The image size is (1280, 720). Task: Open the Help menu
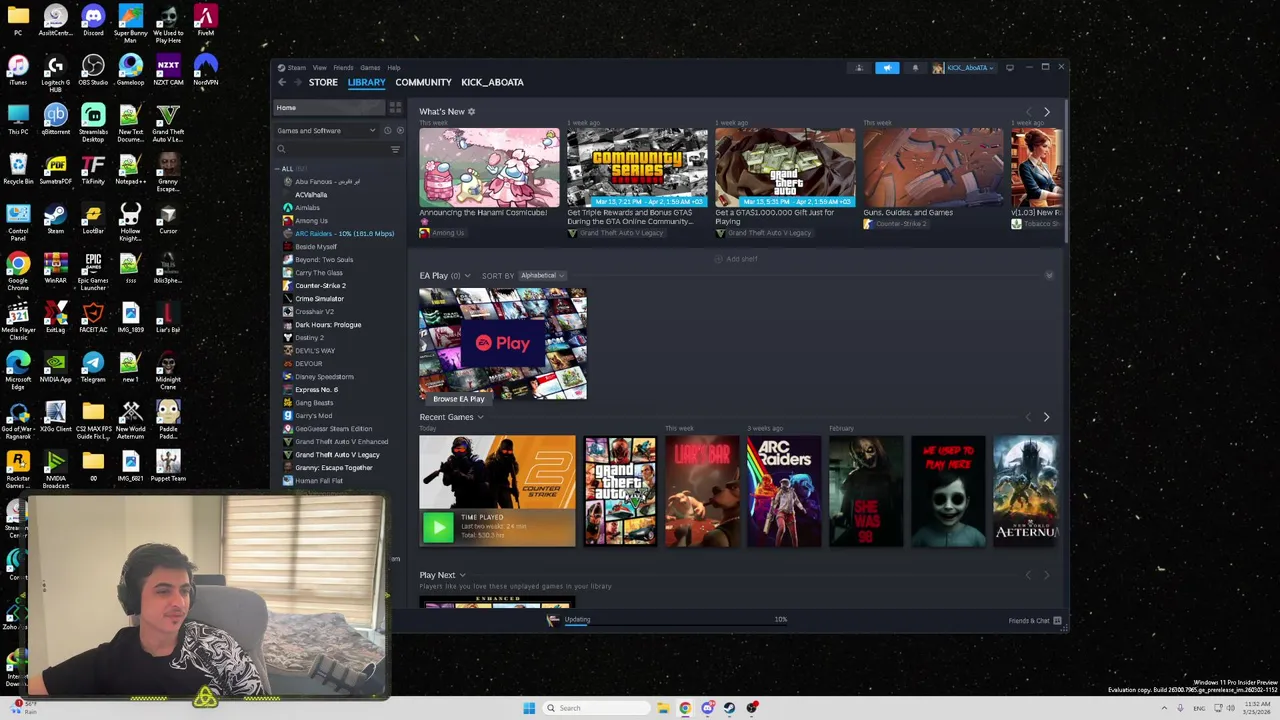click(x=394, y=68)
